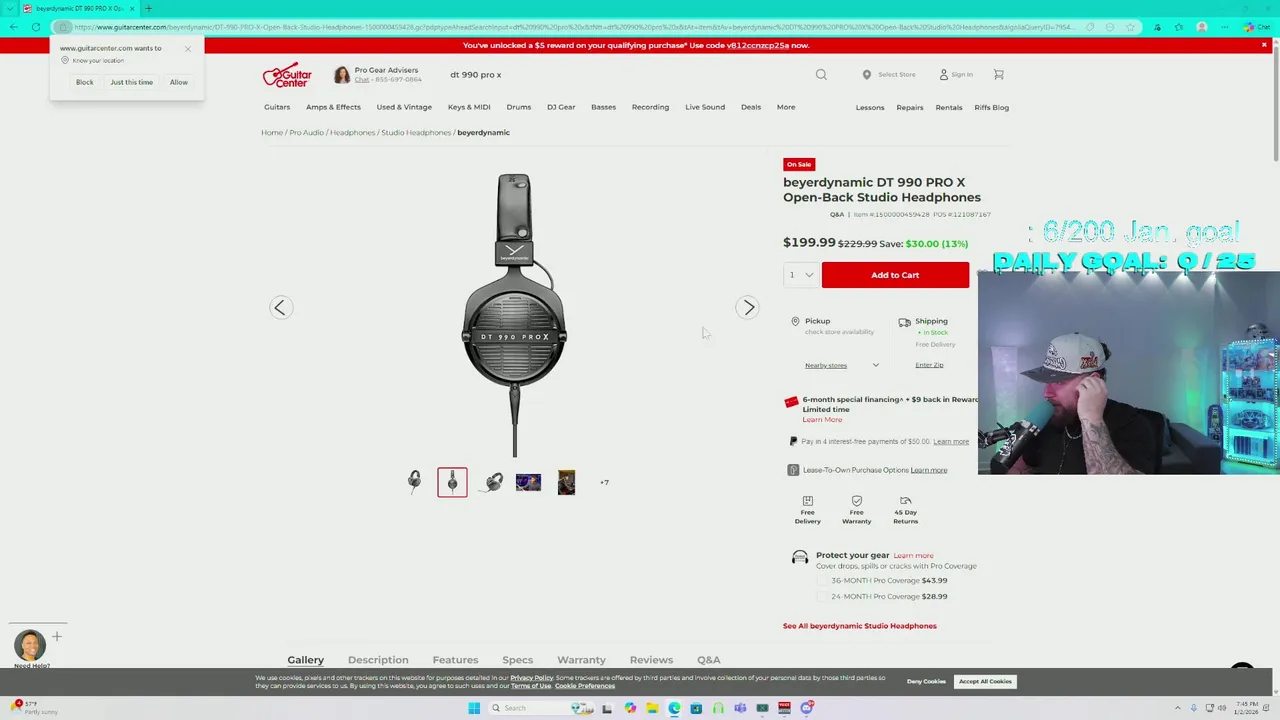Viewport: 1280px width, 720px height.
Task: Show the +7 more gallery images
Action: pyautogui.click(x=604, y=482)
